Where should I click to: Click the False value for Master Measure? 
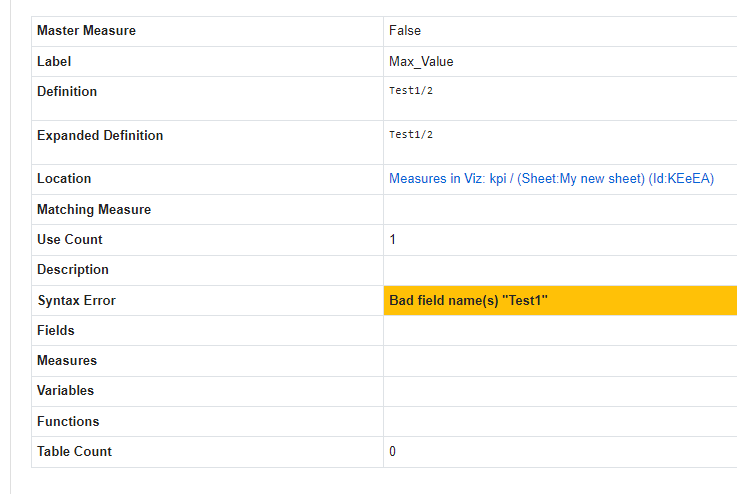coord(405,31)
